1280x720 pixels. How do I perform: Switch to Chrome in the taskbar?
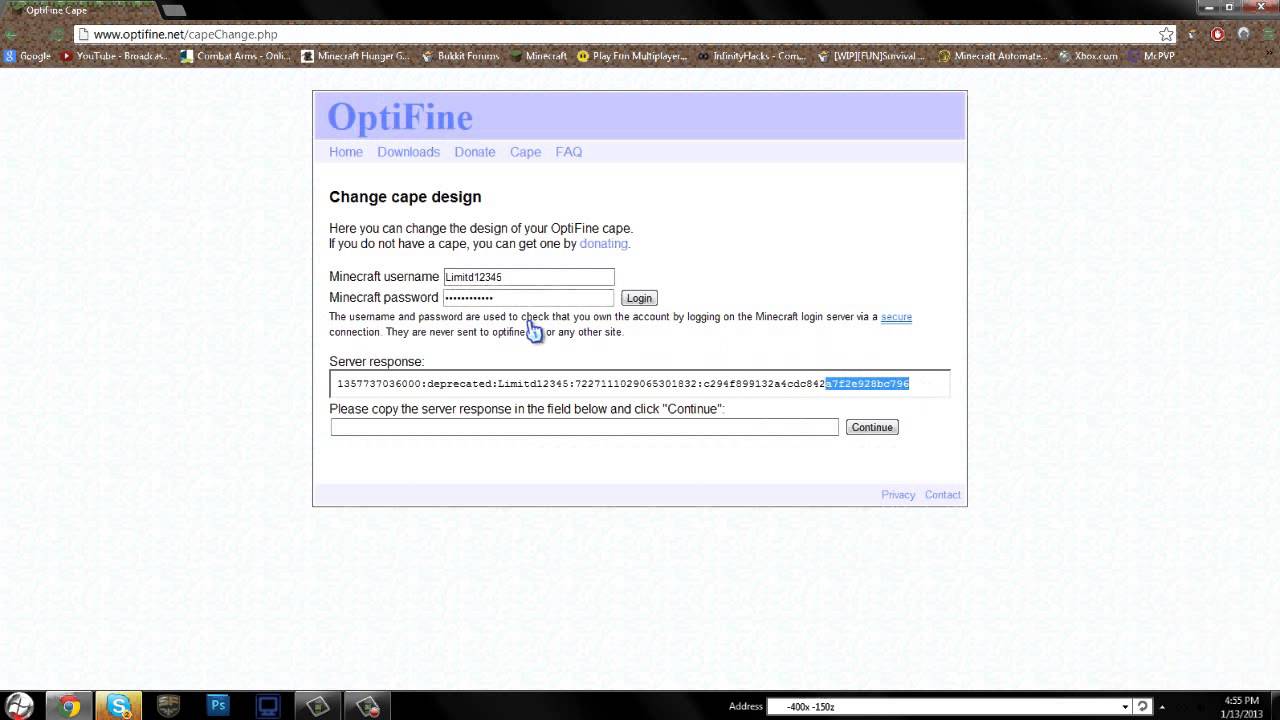tap(70, 706)
